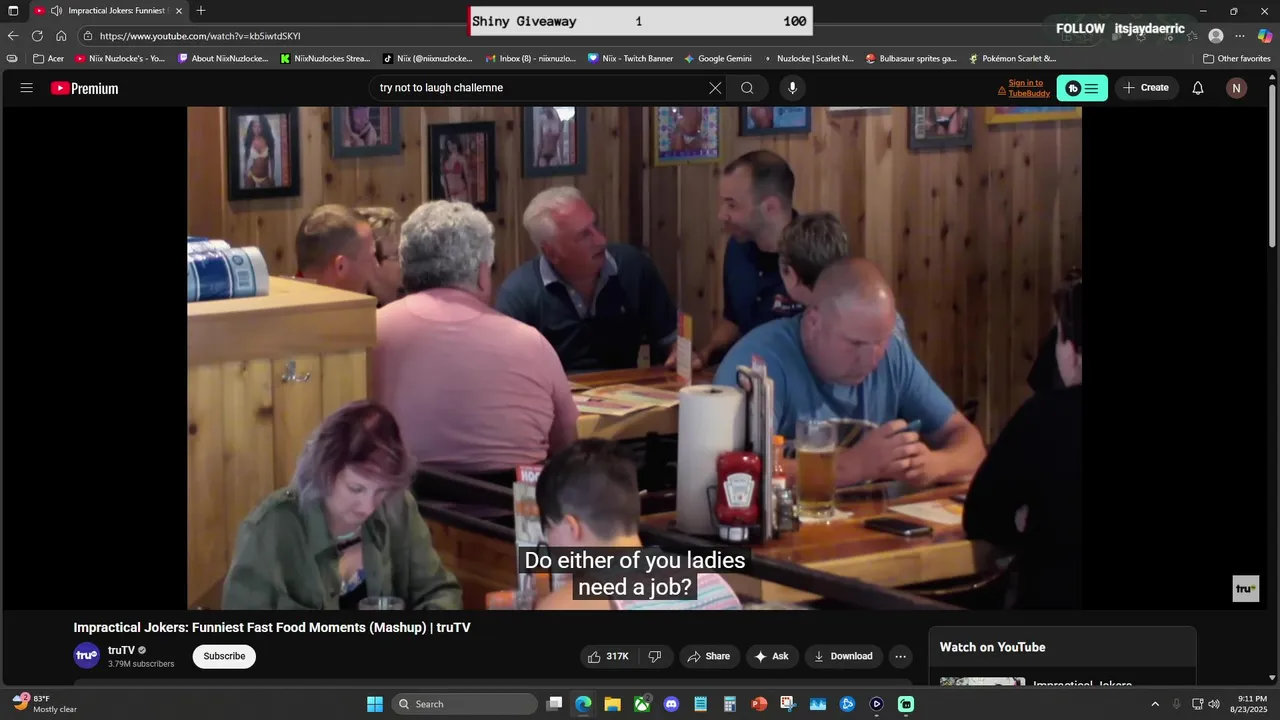Screen dimensions: 1280x720
Task: Focus the browser address bar URL
Action: (x=200, y=36)
